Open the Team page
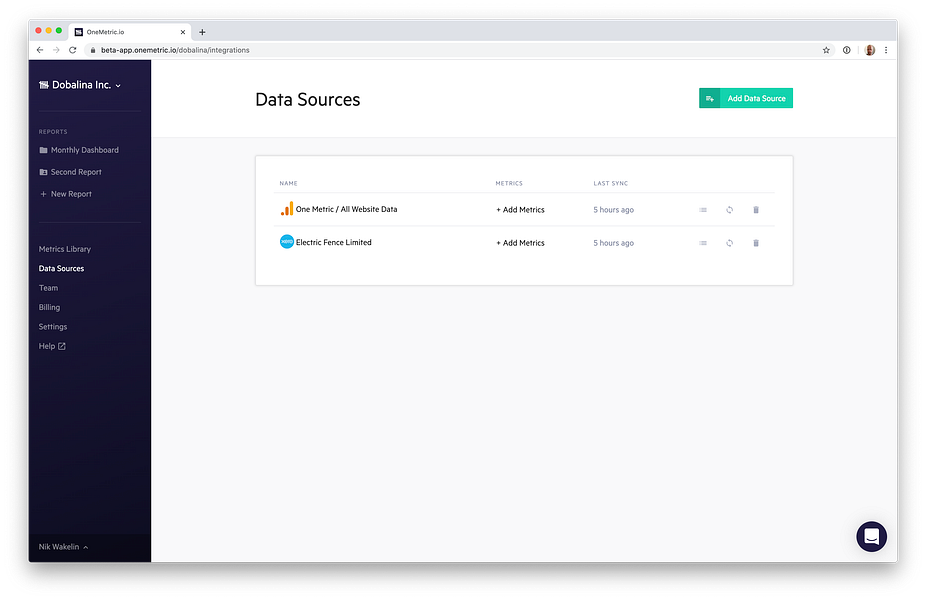The height and width of the screenshot is (600, 926). 48,288
